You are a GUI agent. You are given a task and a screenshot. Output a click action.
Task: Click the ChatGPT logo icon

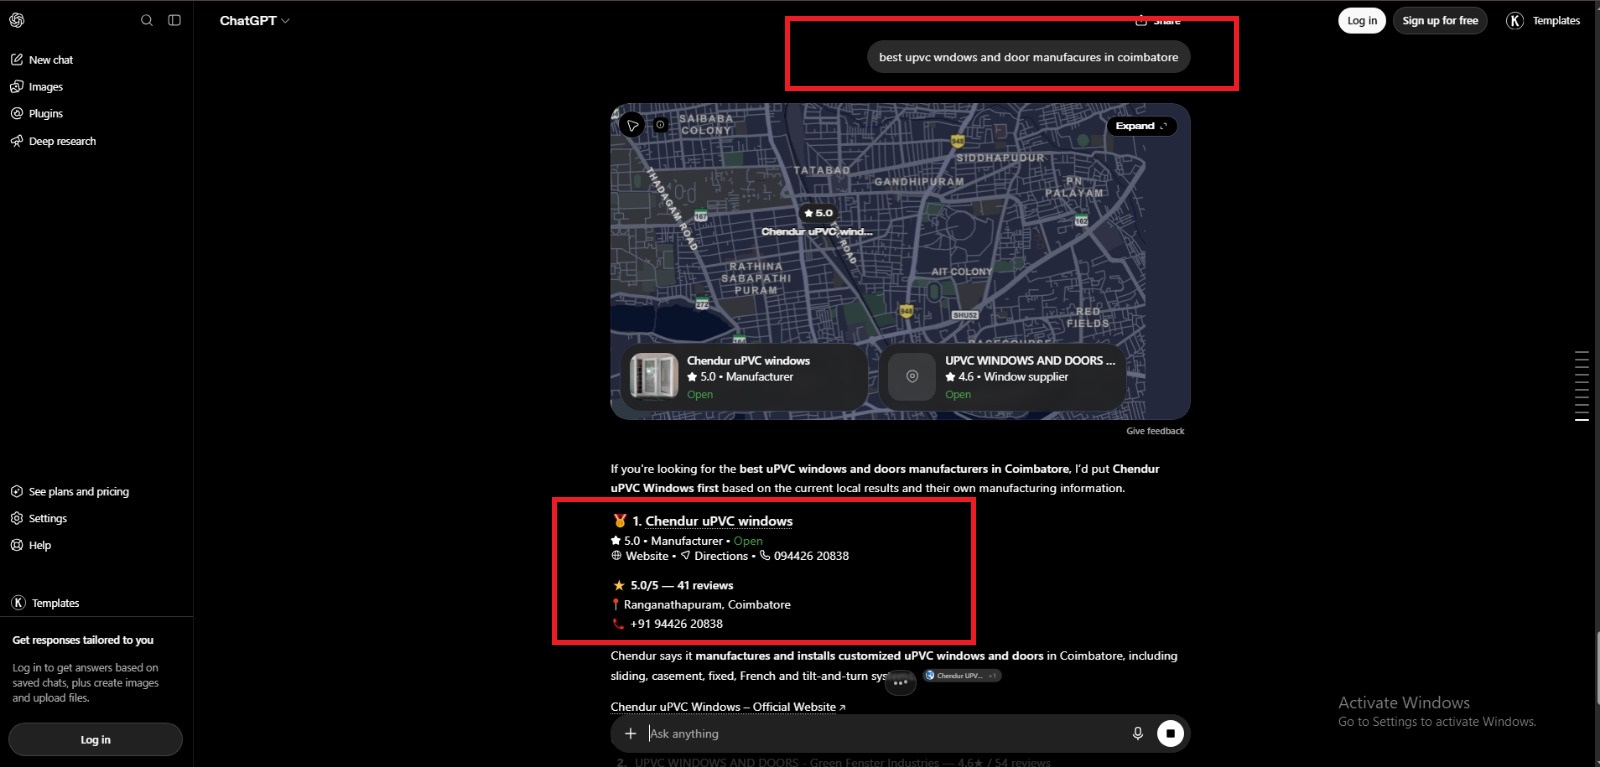point(17,20)
